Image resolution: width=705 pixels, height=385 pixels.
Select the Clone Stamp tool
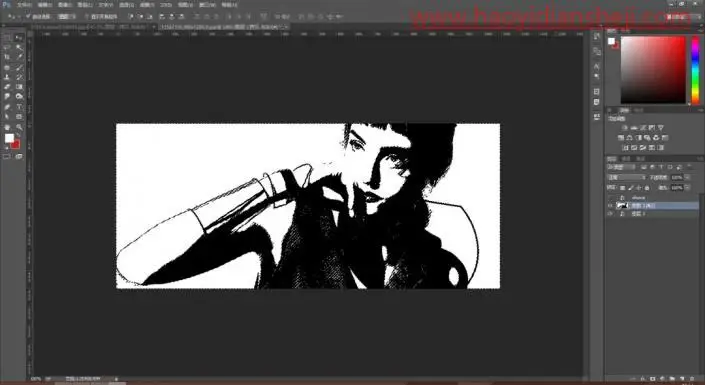coord(7,77)
